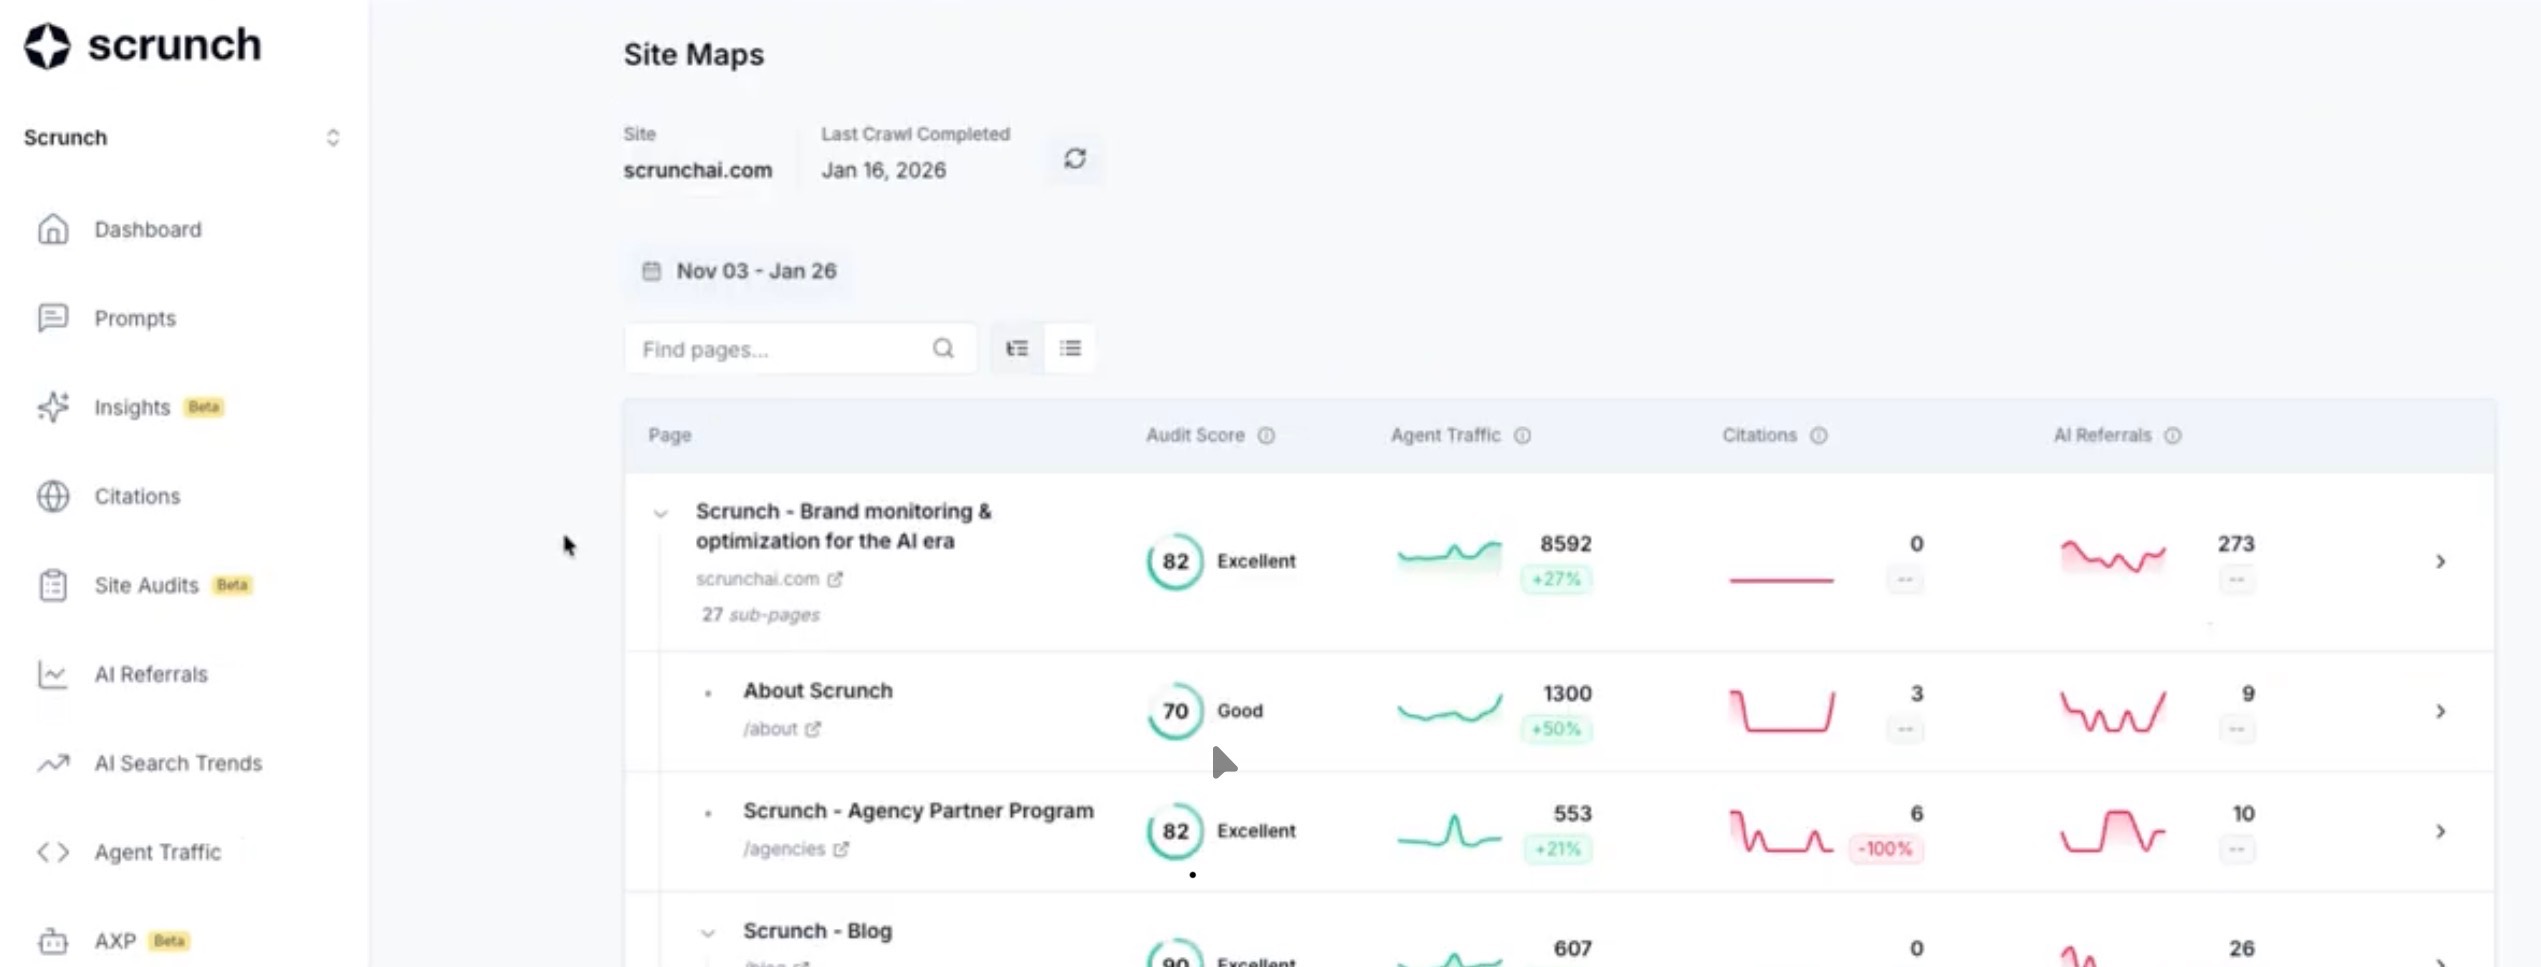Click the search magnifier icon
2541x967 pixels.
coord(943,349)
